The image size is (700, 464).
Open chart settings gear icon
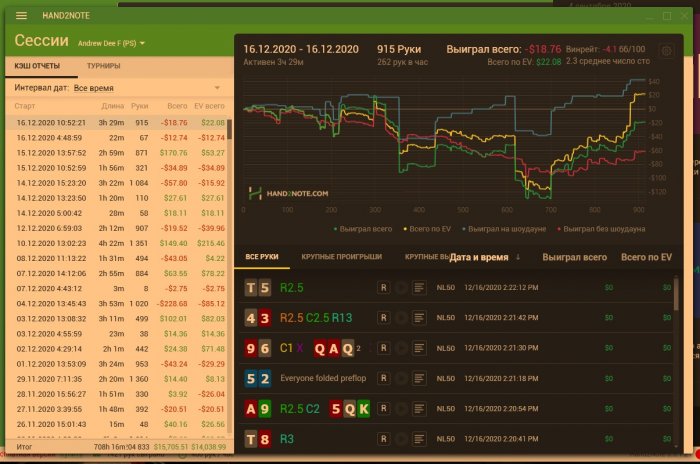click(667, 51)
